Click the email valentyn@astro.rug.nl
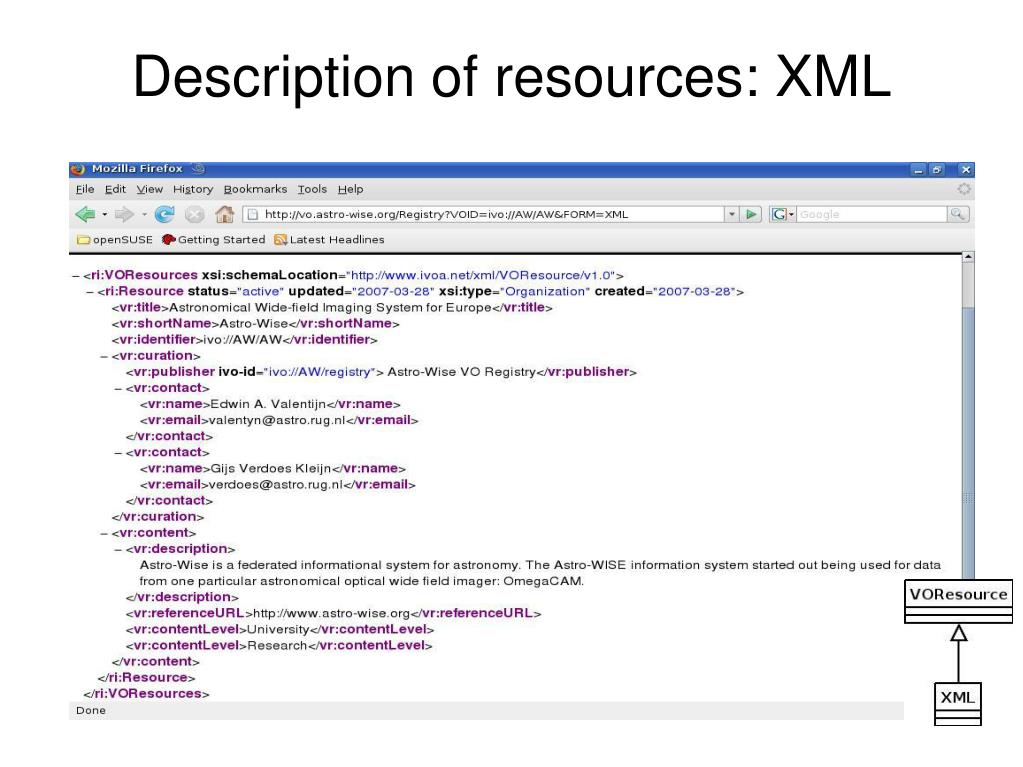This screenshot has width=1023, height=767. pos(277,420)
